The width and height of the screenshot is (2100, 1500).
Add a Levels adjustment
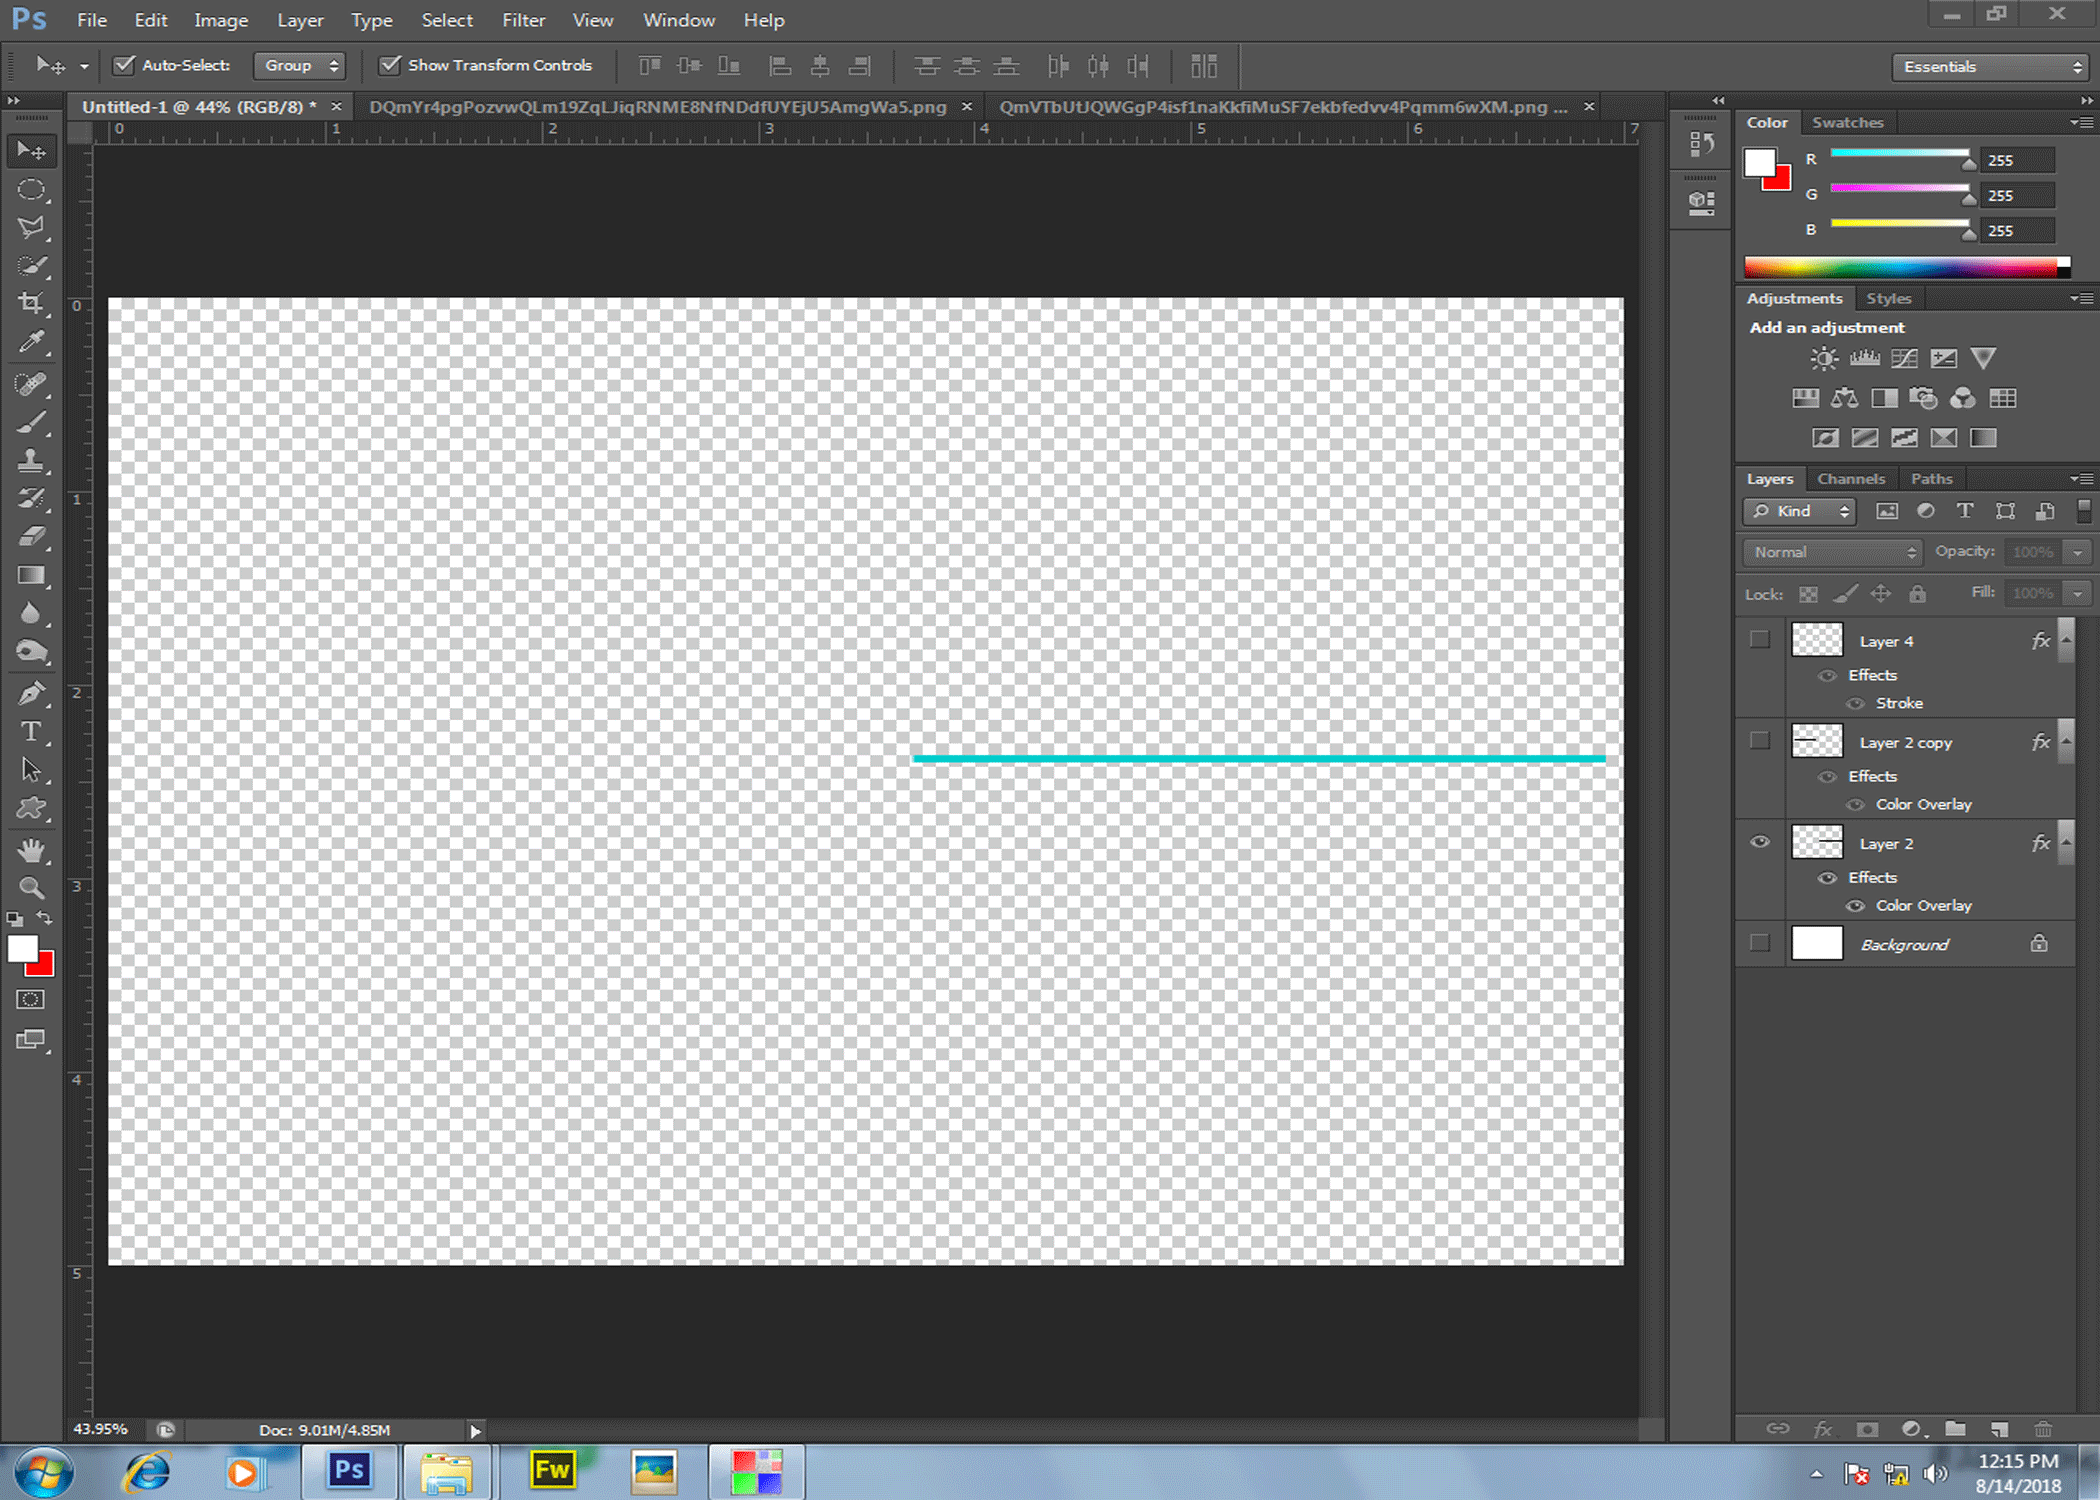tap(1864, 358)
